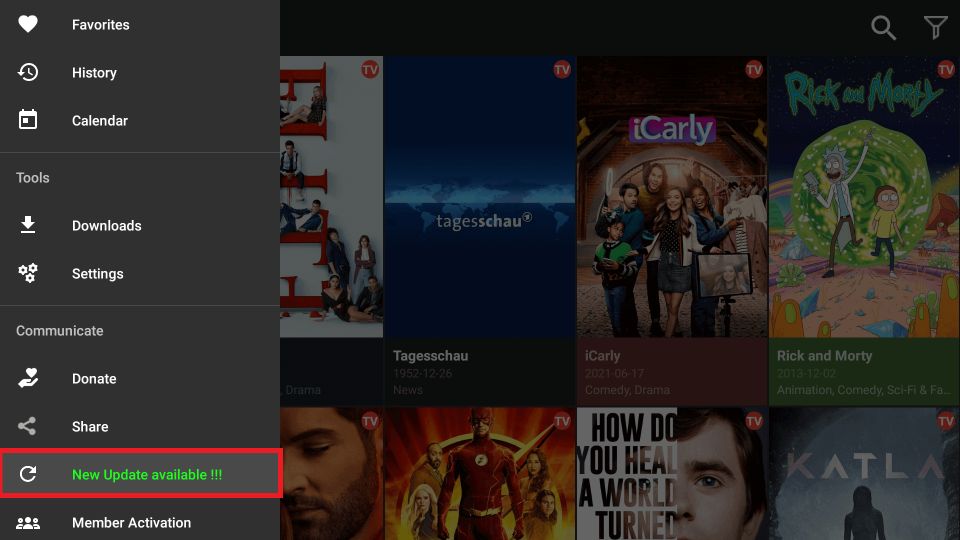
Task: Open the Rick and Morty poster
Action: pos(864,197)
